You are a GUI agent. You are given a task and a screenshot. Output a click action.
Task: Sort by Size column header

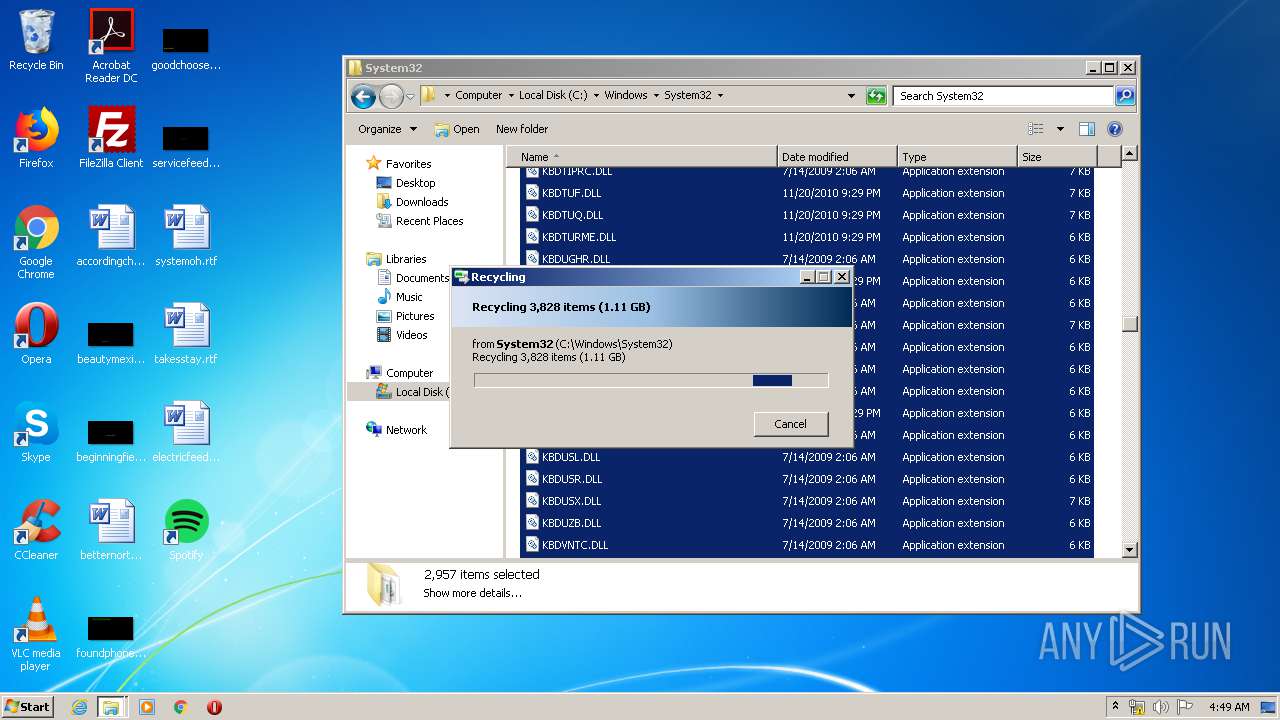pos(1057,157)
